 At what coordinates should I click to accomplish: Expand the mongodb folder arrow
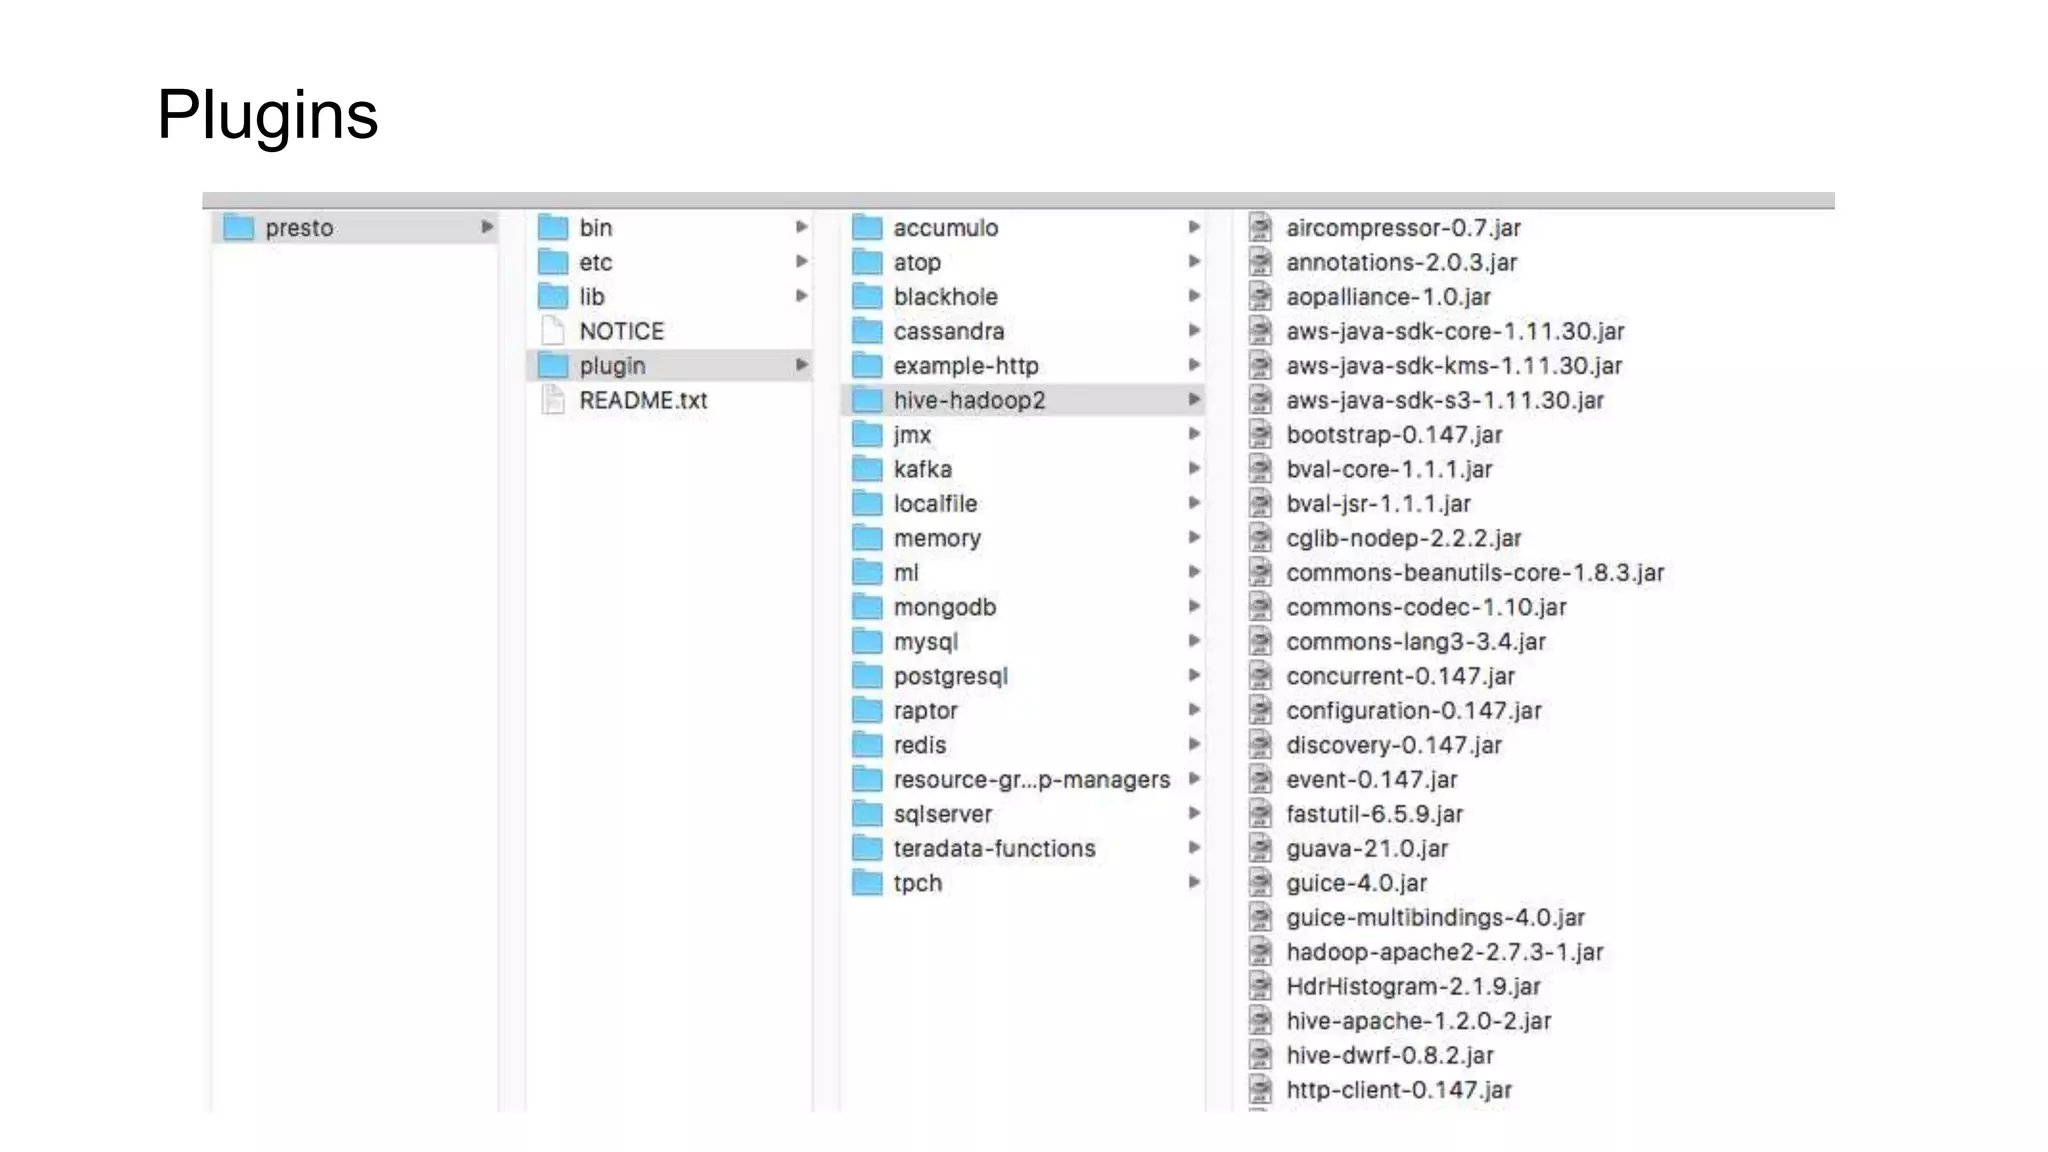(x=1194, y=606)
